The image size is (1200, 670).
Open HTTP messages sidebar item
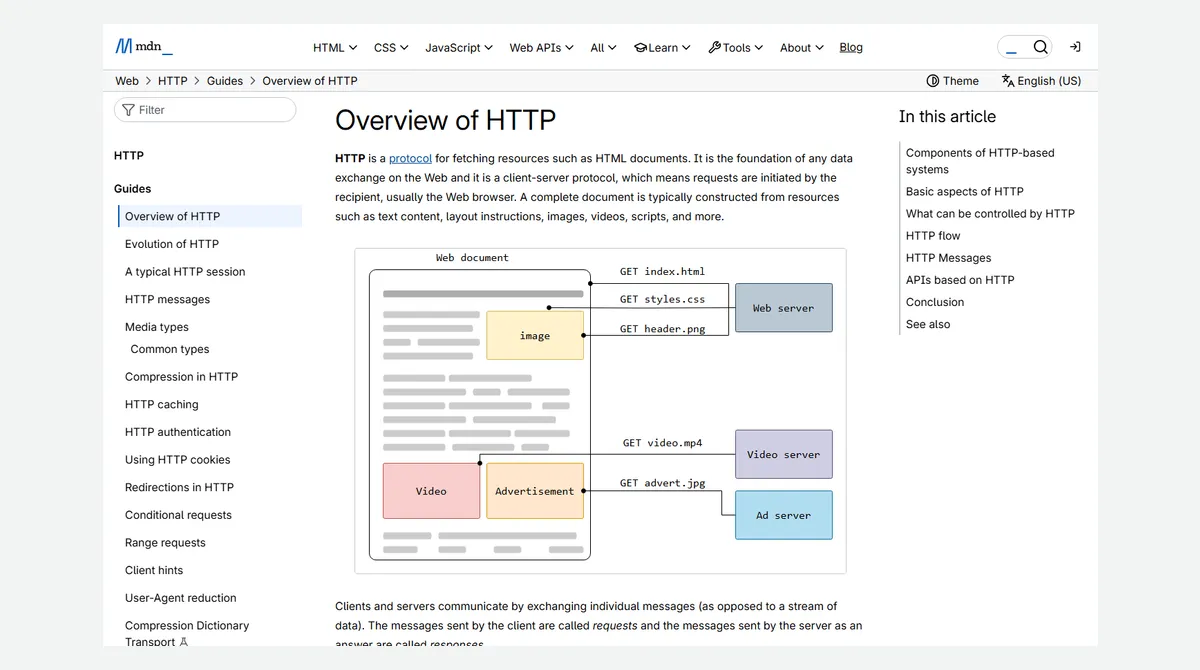167,300
